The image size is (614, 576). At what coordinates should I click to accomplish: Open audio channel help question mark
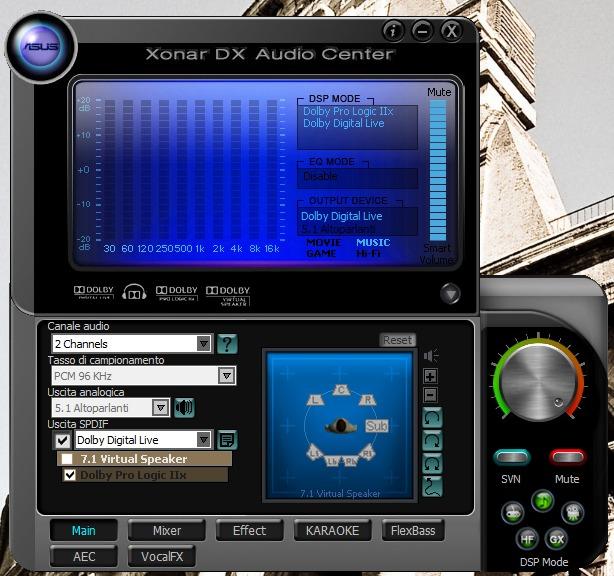click(x=227, y=344)
